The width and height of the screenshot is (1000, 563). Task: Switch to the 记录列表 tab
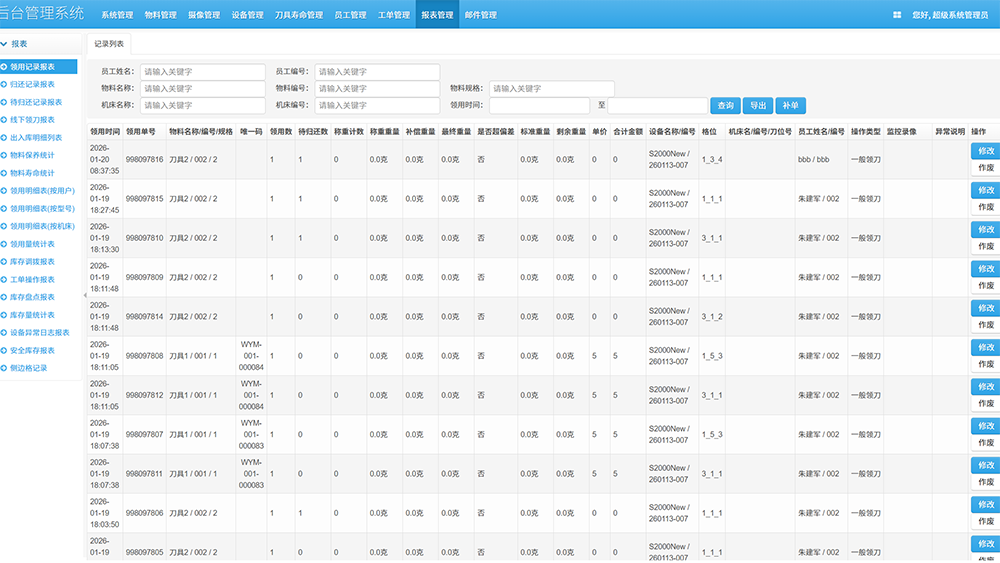pos(109,44)
